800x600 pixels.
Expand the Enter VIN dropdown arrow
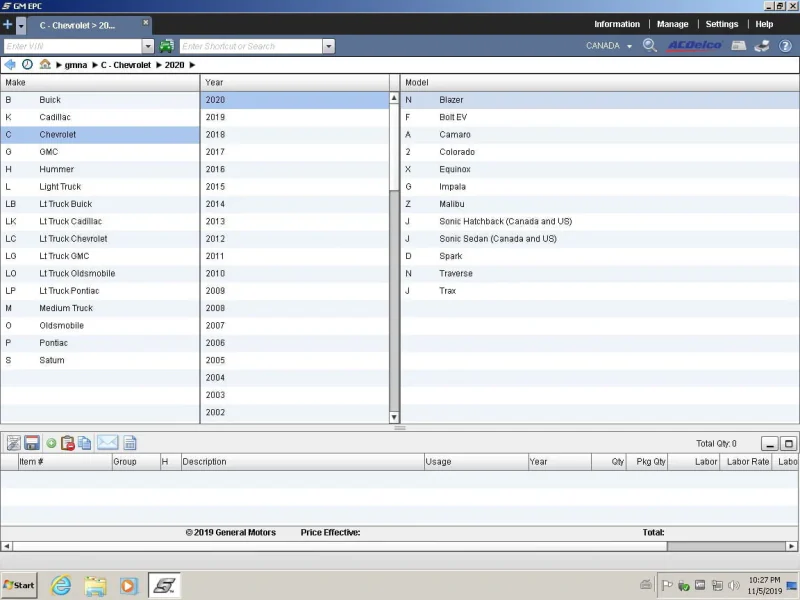point(148,46)
